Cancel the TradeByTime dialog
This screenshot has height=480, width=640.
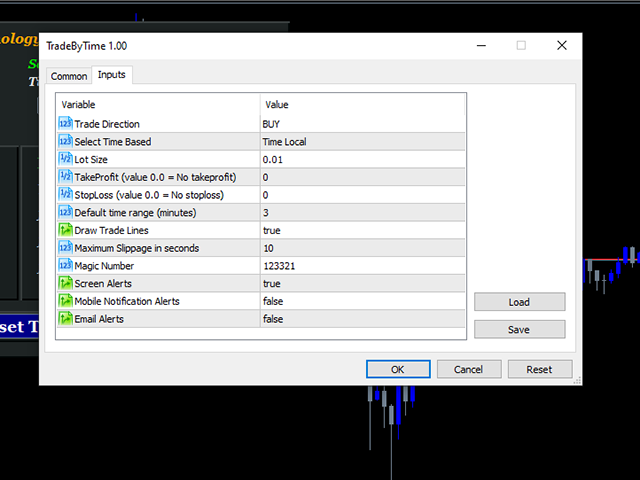coord(469,369)
